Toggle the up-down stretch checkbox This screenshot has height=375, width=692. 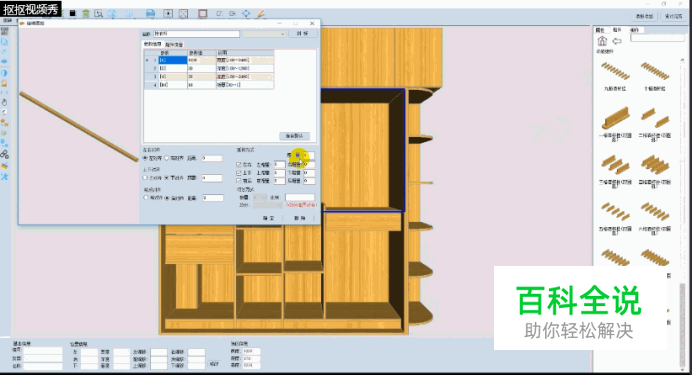(239, 173)
